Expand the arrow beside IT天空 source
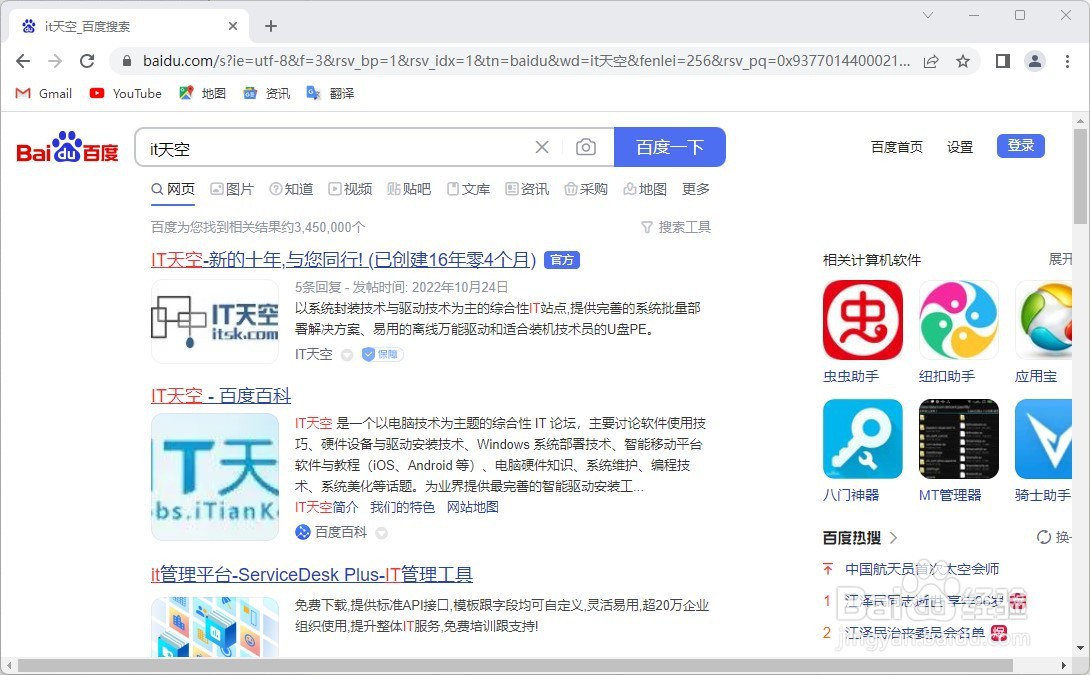1090x675 pixels. coord(347,355)
